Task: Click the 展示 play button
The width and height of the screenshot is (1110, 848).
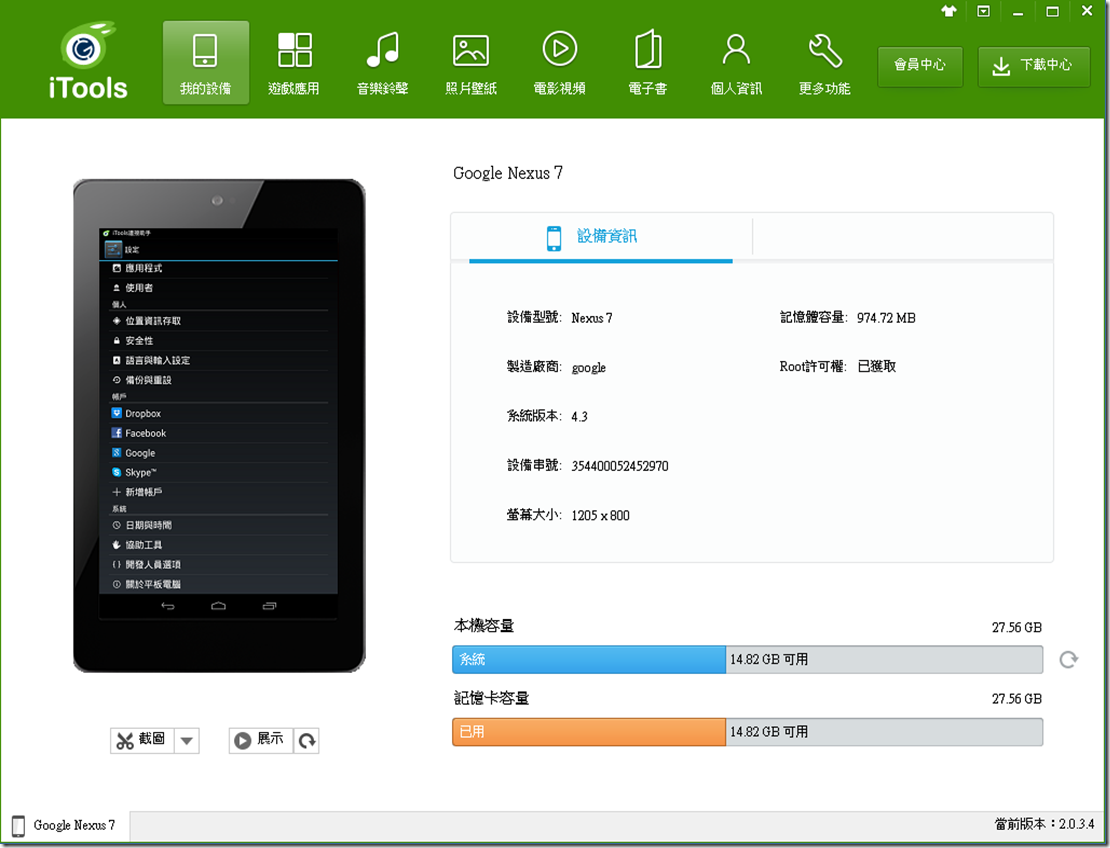Action: 261,740
